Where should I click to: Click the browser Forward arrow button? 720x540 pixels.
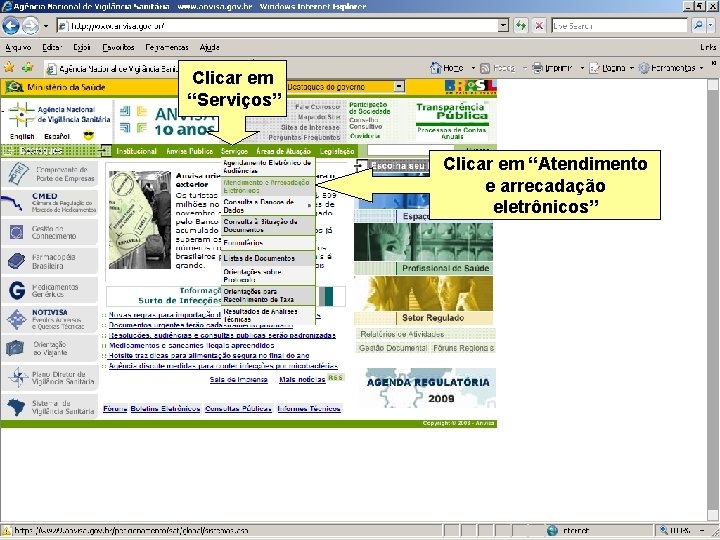click(x=30, y=26)
